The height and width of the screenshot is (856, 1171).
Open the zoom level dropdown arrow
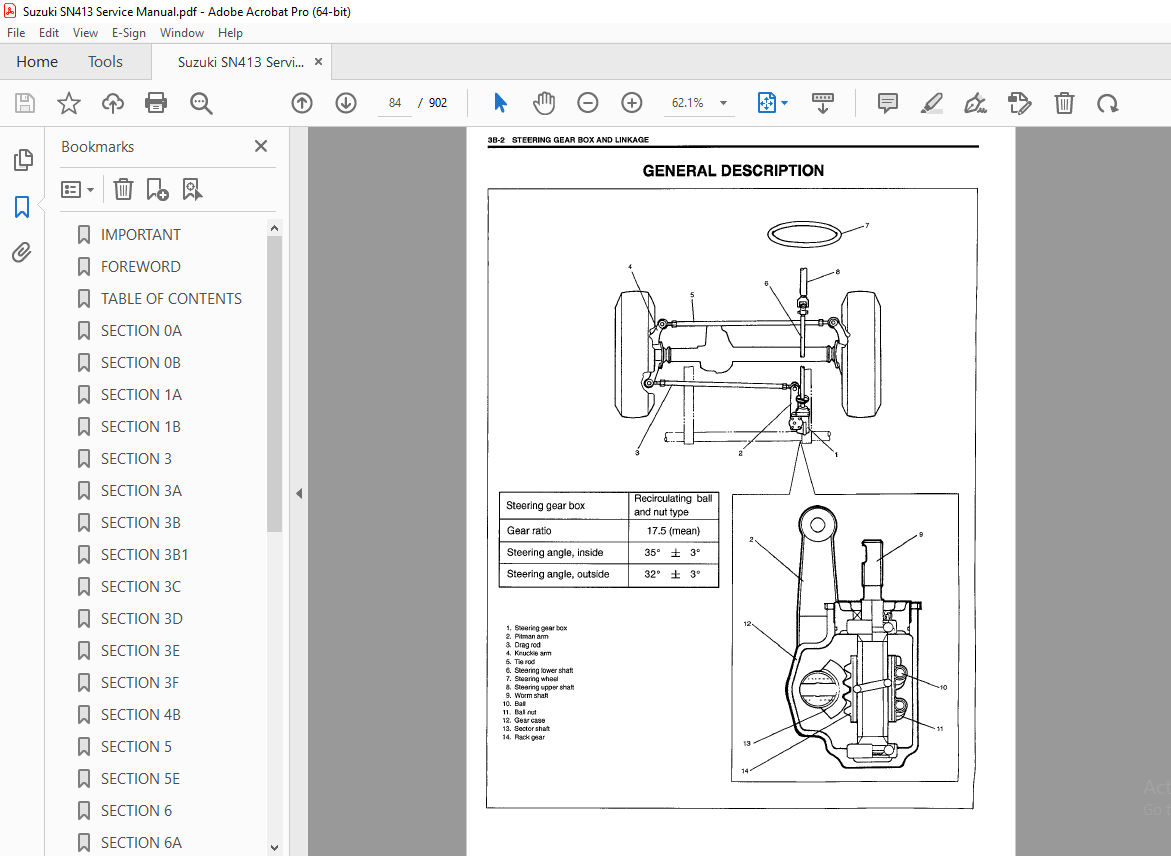coord(723,103)
